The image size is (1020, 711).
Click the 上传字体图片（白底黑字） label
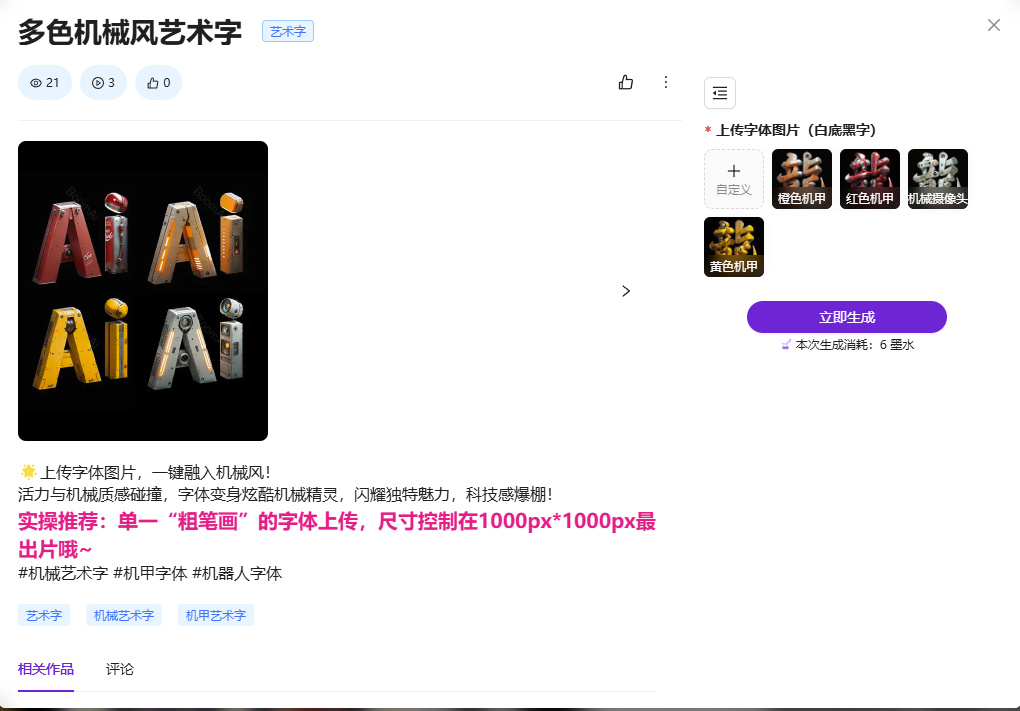pyautogui.click(x=796, y=130)
